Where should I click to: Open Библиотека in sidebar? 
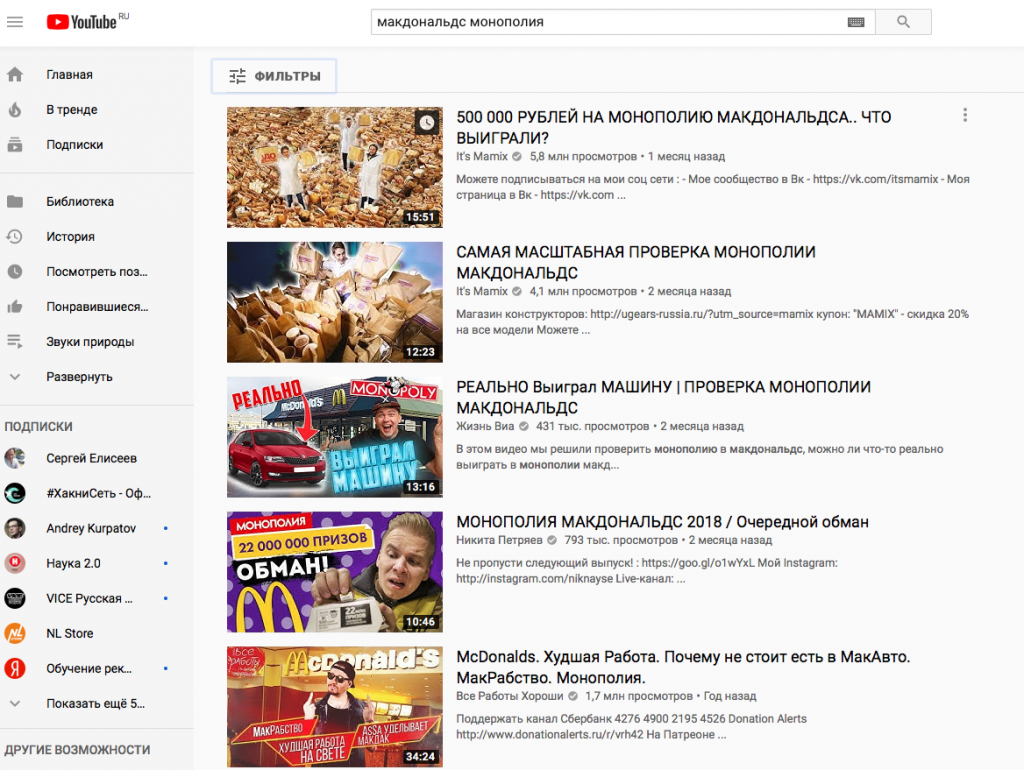tap(80, 201)
